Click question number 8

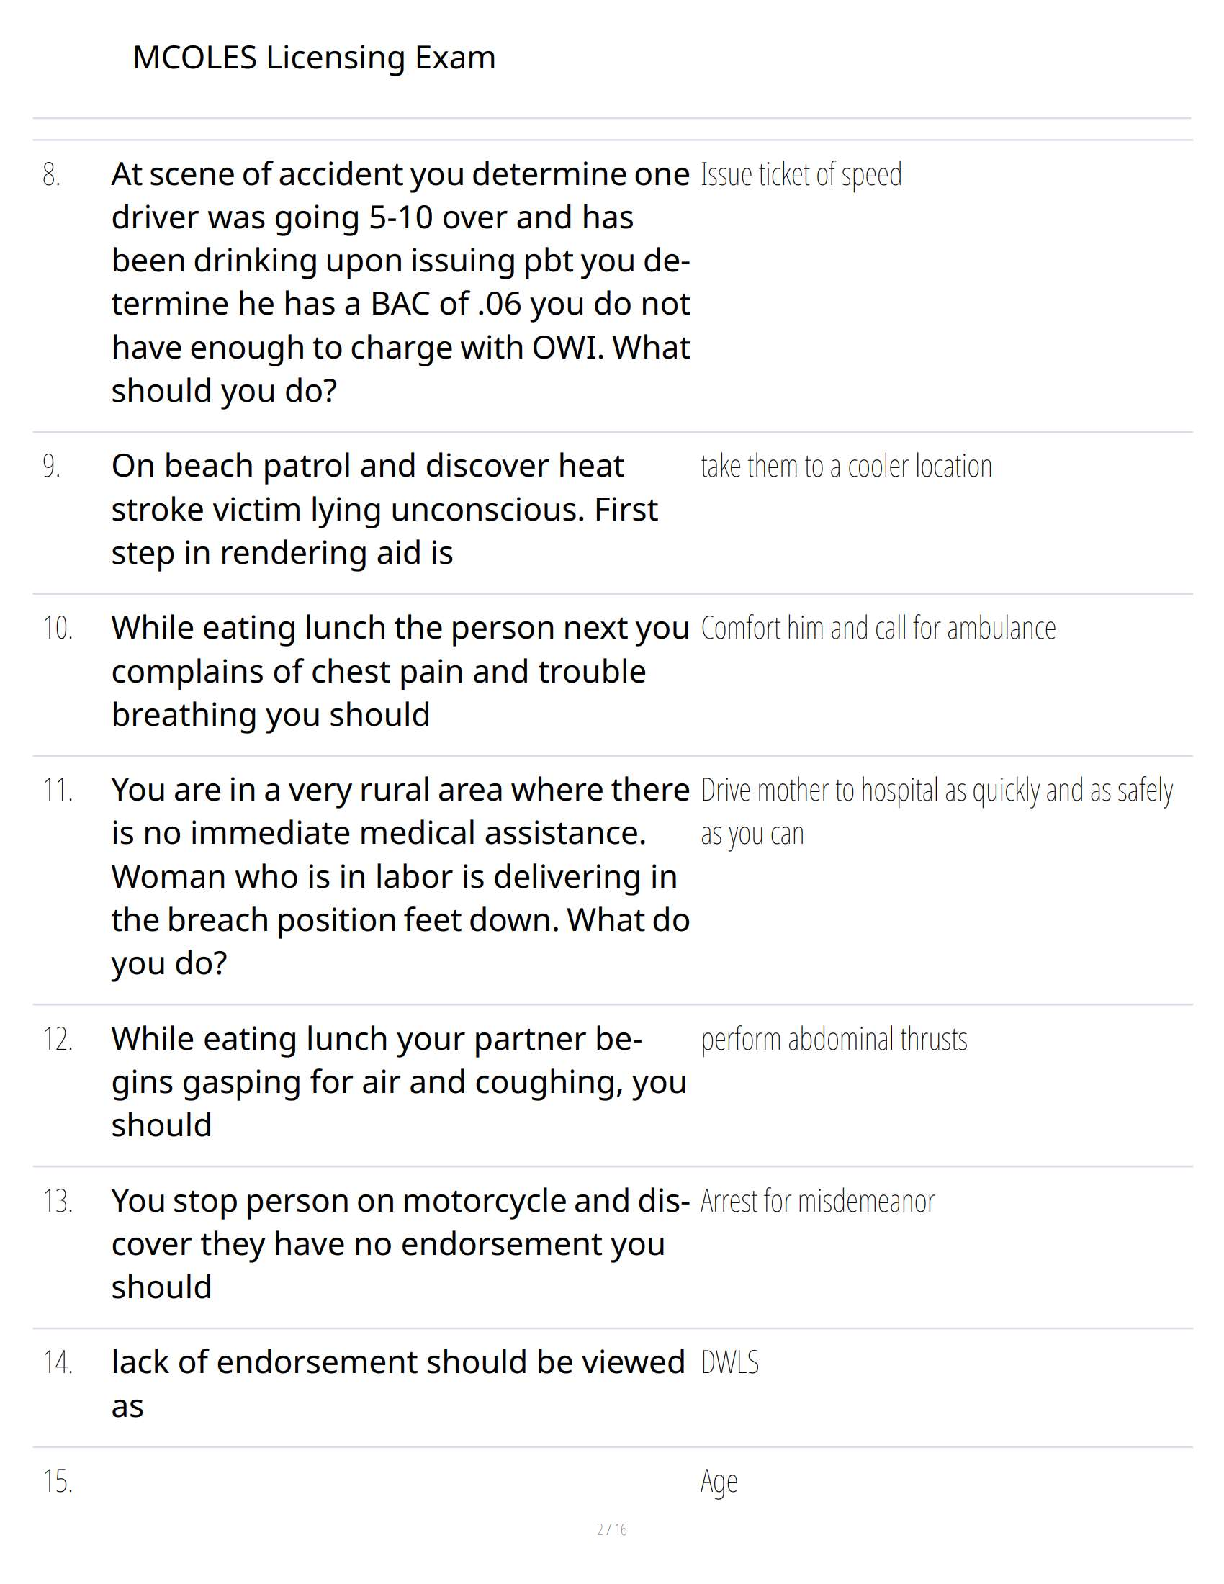coord(52,175)
